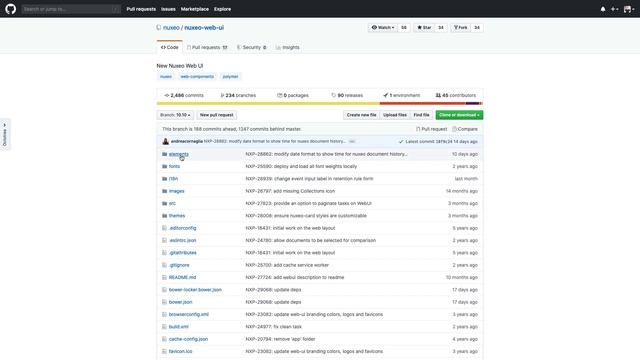Click Upload files button
The image size is (640, 360).
[x=395, y=115]
